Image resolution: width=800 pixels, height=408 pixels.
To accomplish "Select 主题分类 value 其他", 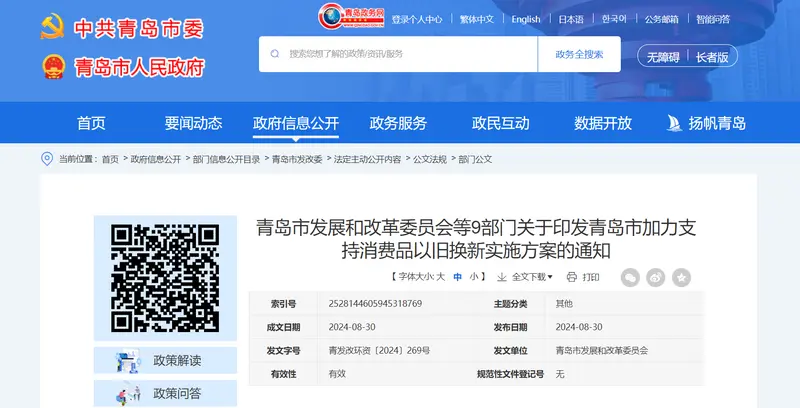I will [564, 303].
